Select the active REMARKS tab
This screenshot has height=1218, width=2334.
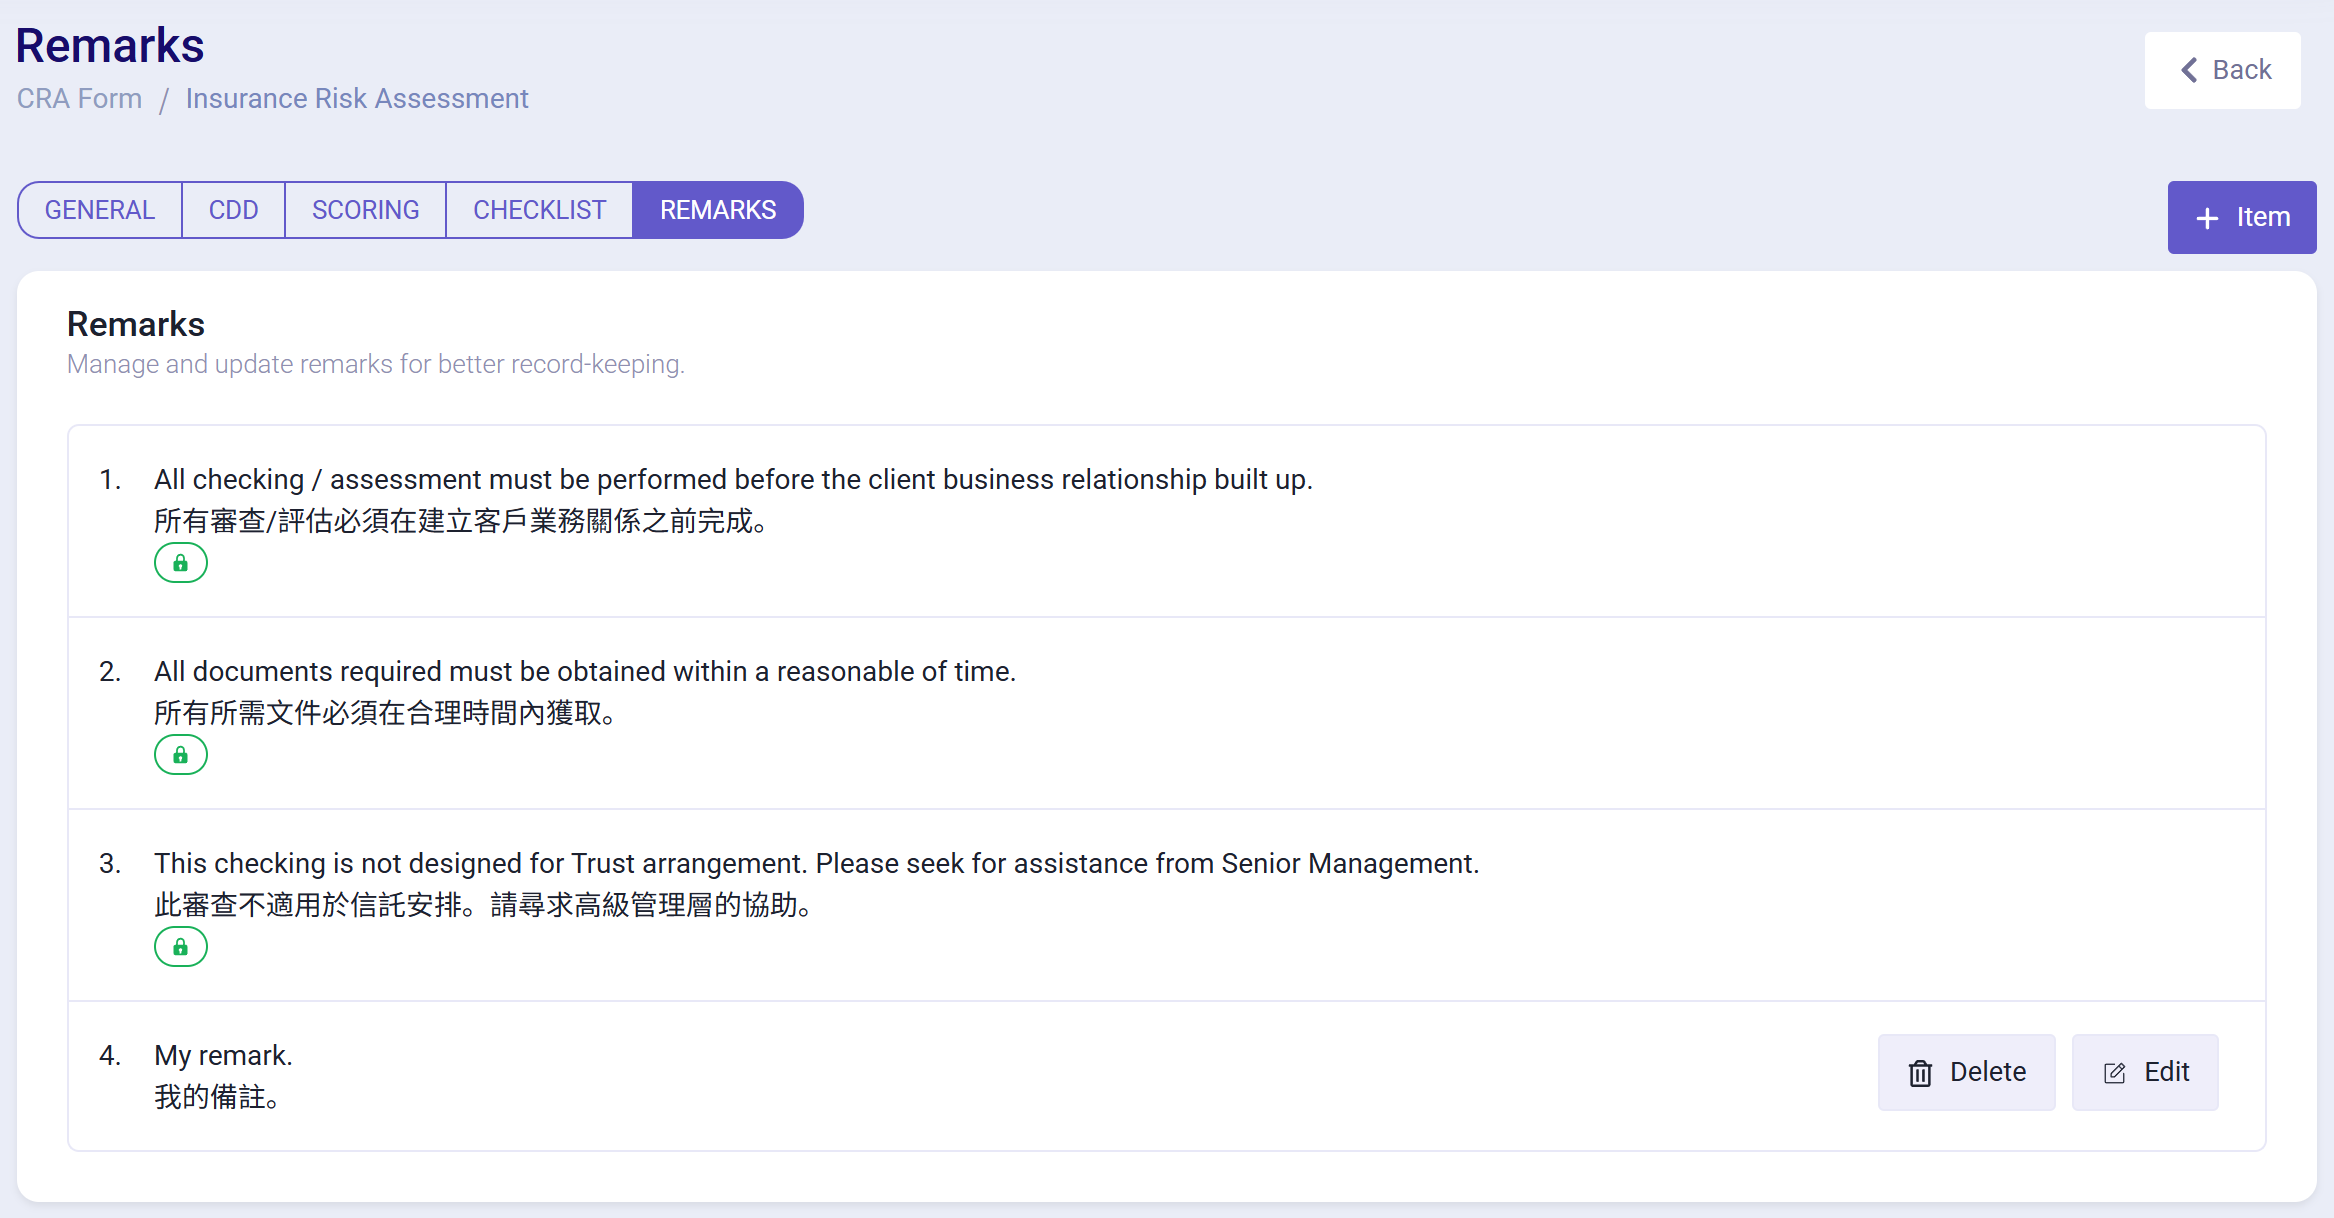pyautogui.click(x=717, y=210)
